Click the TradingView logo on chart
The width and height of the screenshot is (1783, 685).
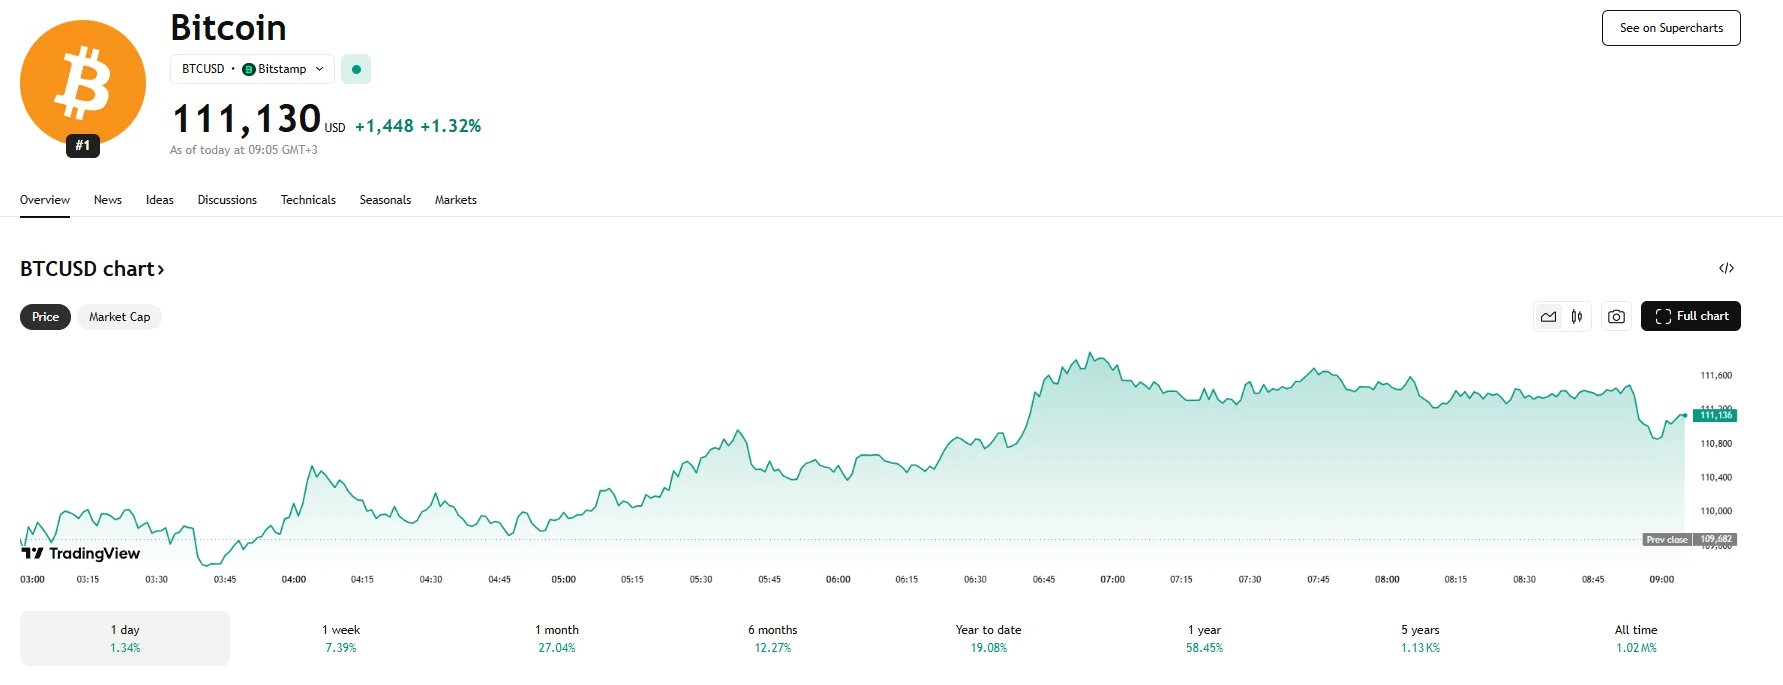point(81,553)
